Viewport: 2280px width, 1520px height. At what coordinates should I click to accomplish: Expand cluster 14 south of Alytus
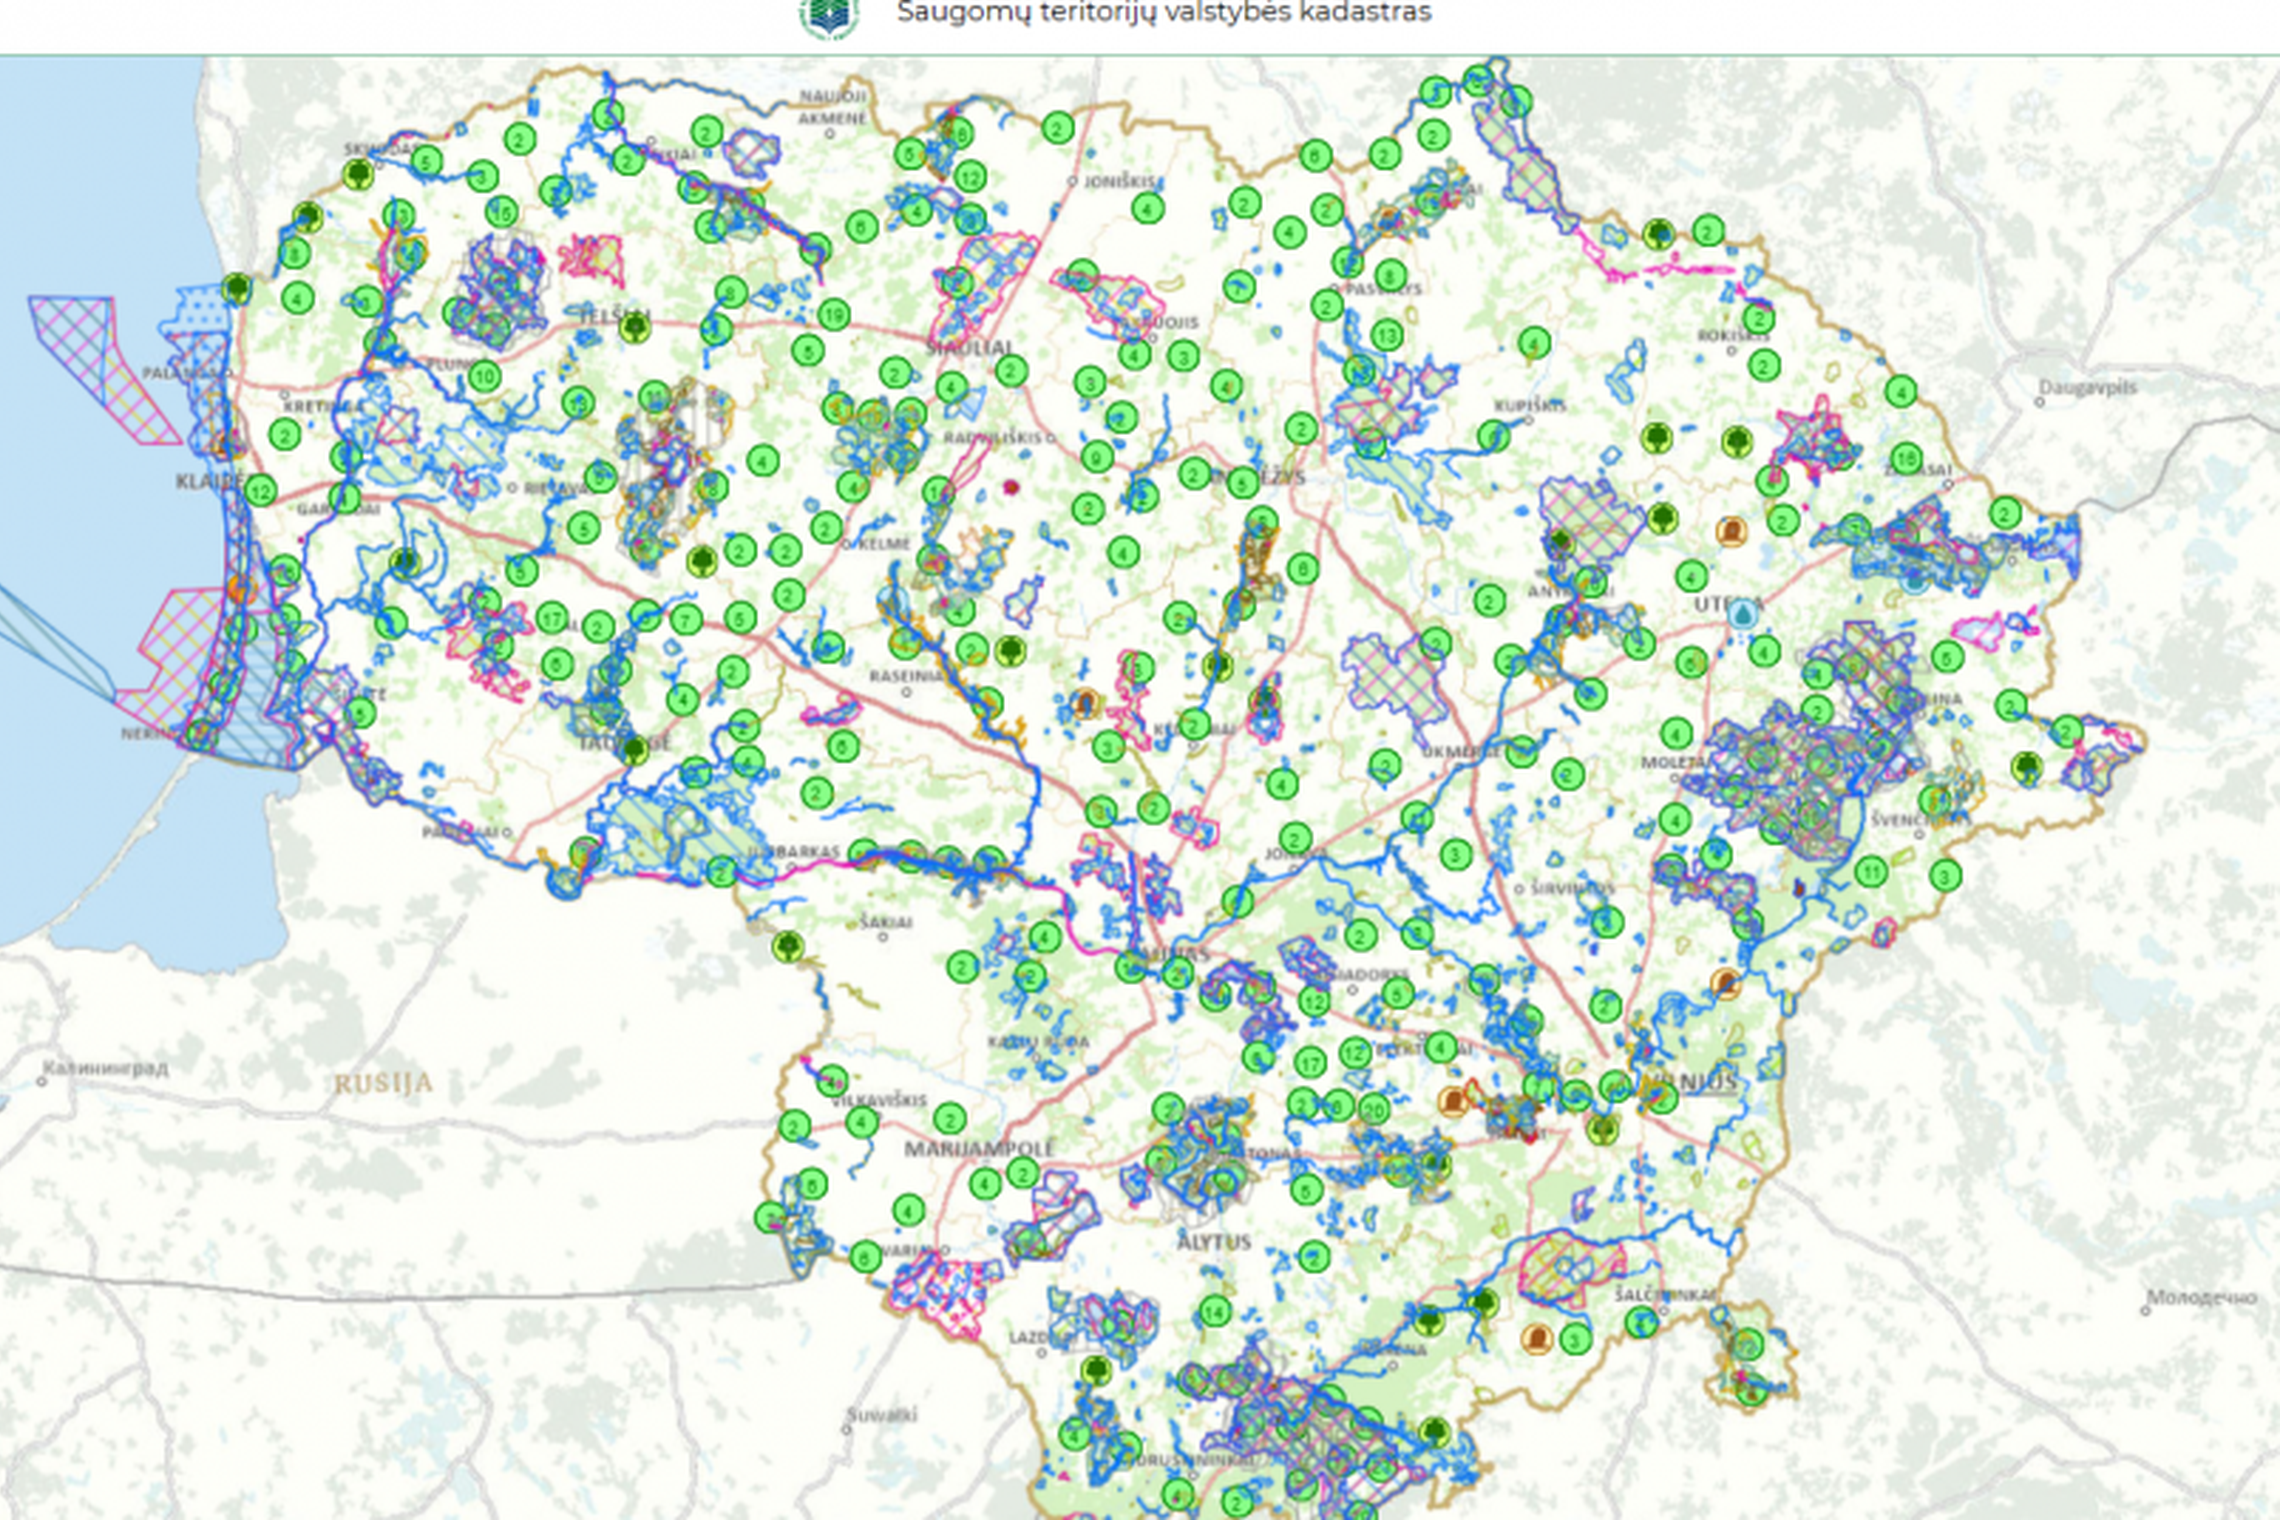(x=1214, y=1312)
